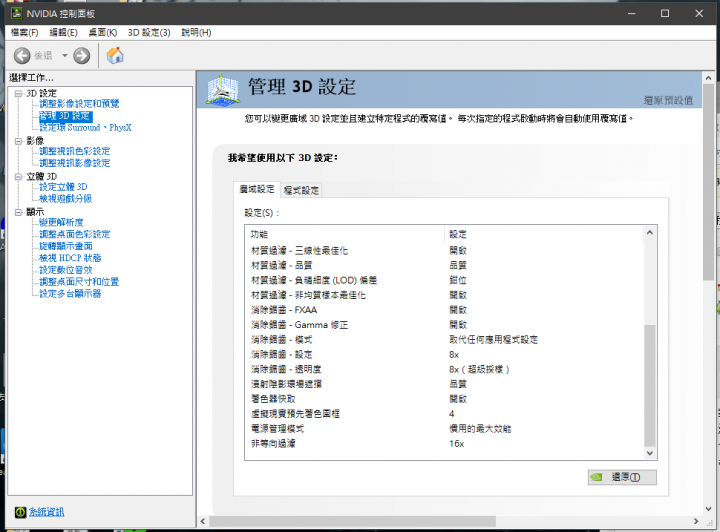Select 管理 3D 設定 in tree
The height and width of the screenshot is (532, 720).
click(x=66, y=116)
